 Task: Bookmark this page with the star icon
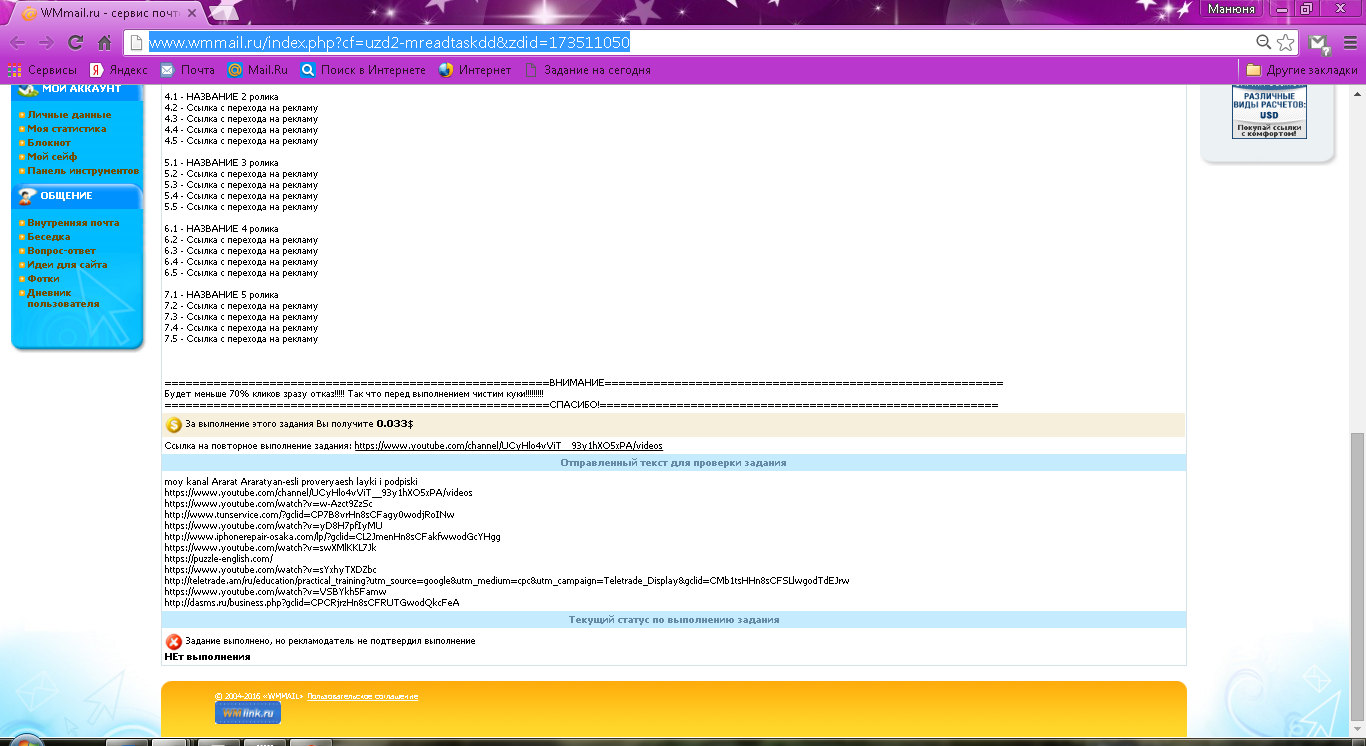(x=1286, y=42)
